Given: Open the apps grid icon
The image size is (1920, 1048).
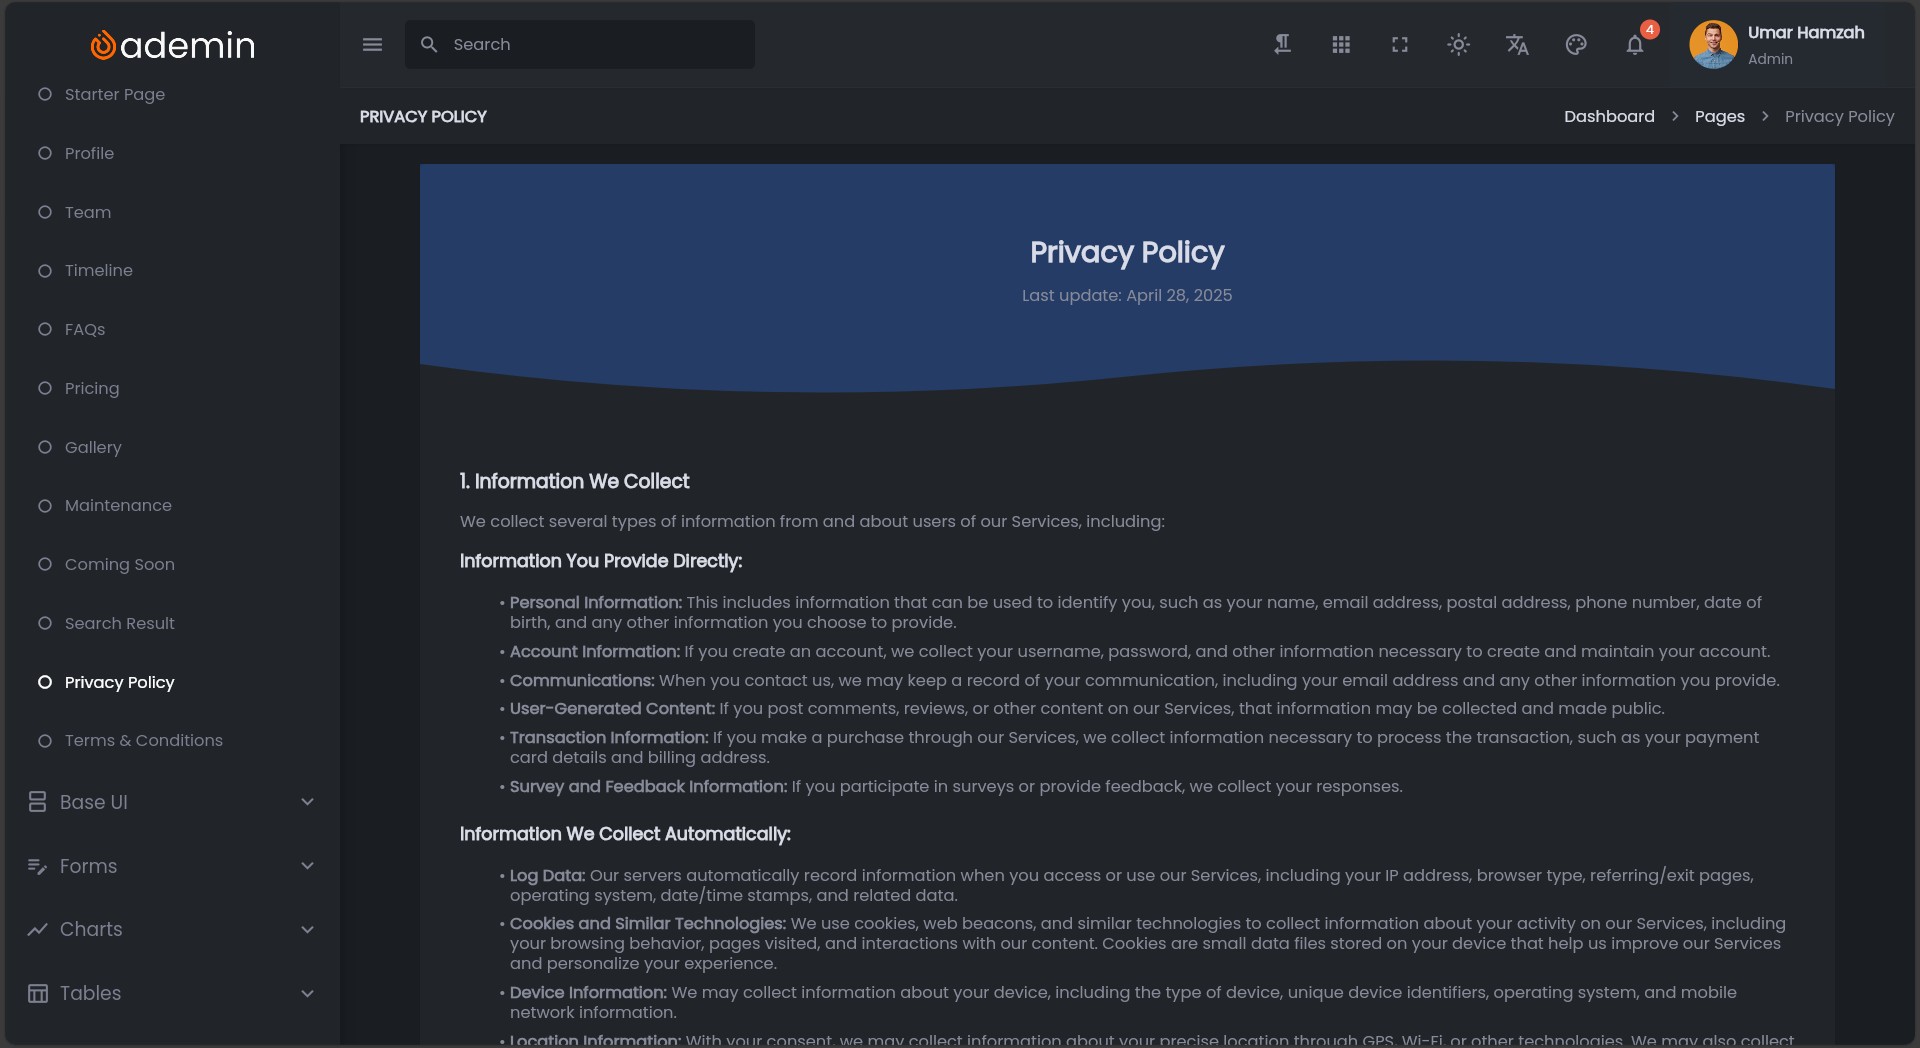Looking at the screenshot, I should click(1341, 45).
